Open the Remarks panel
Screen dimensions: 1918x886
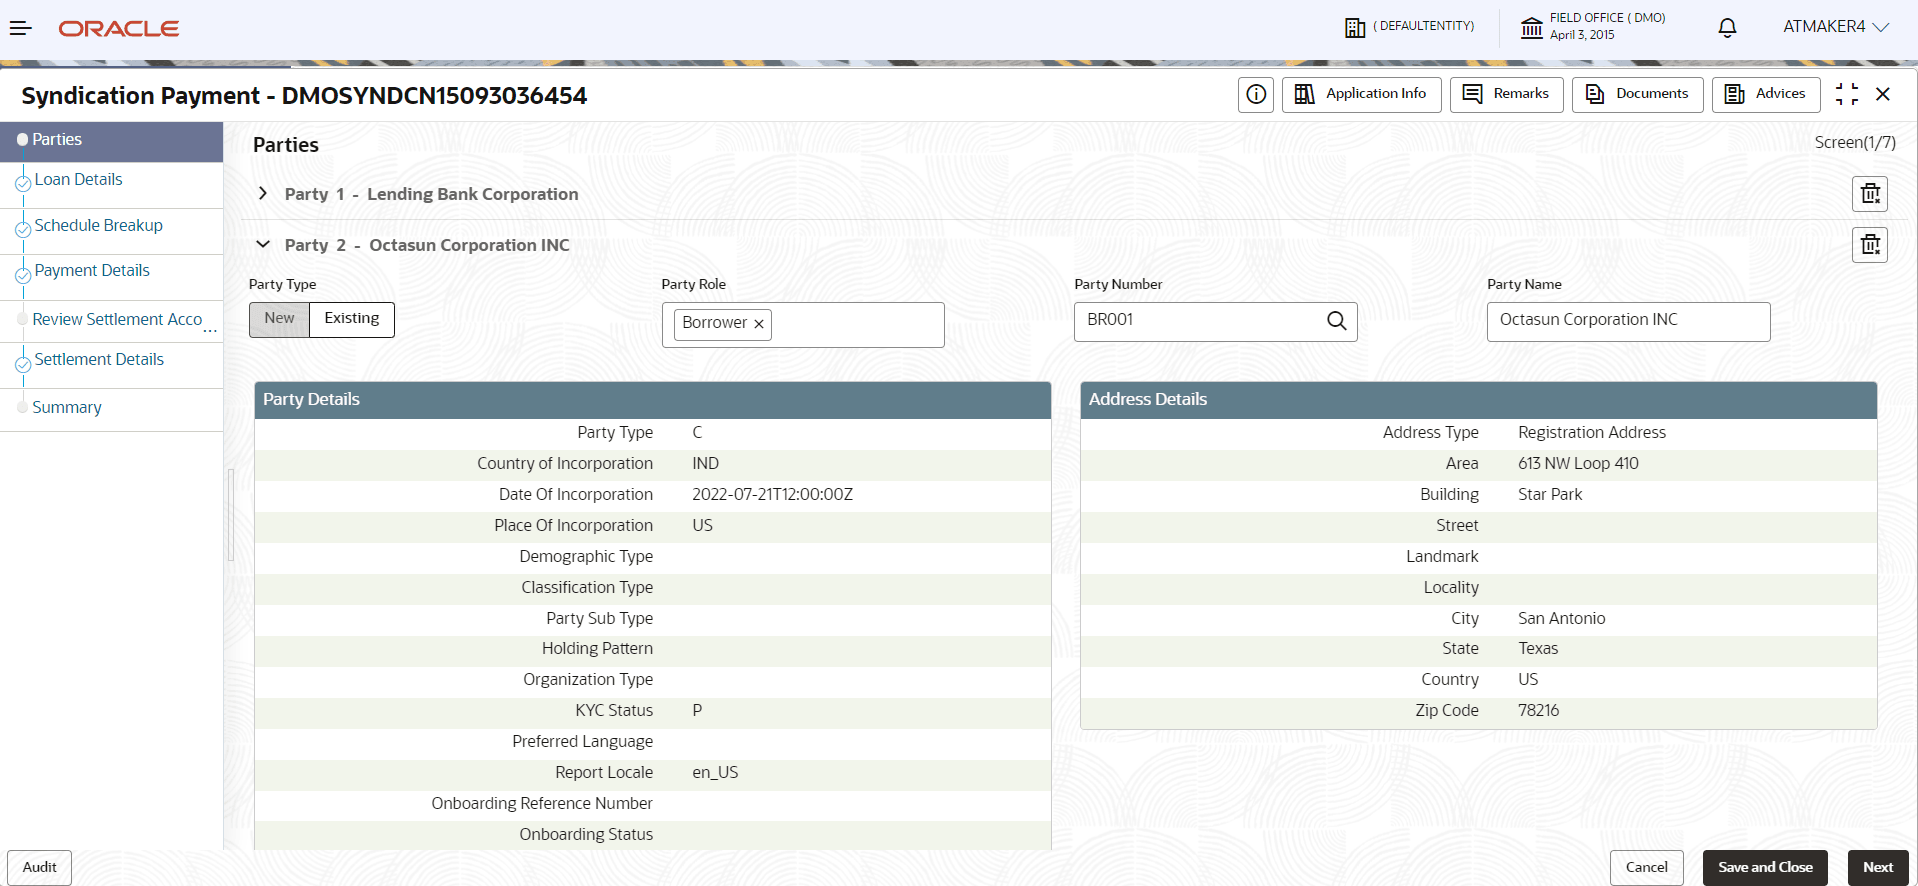point(1507,95)
